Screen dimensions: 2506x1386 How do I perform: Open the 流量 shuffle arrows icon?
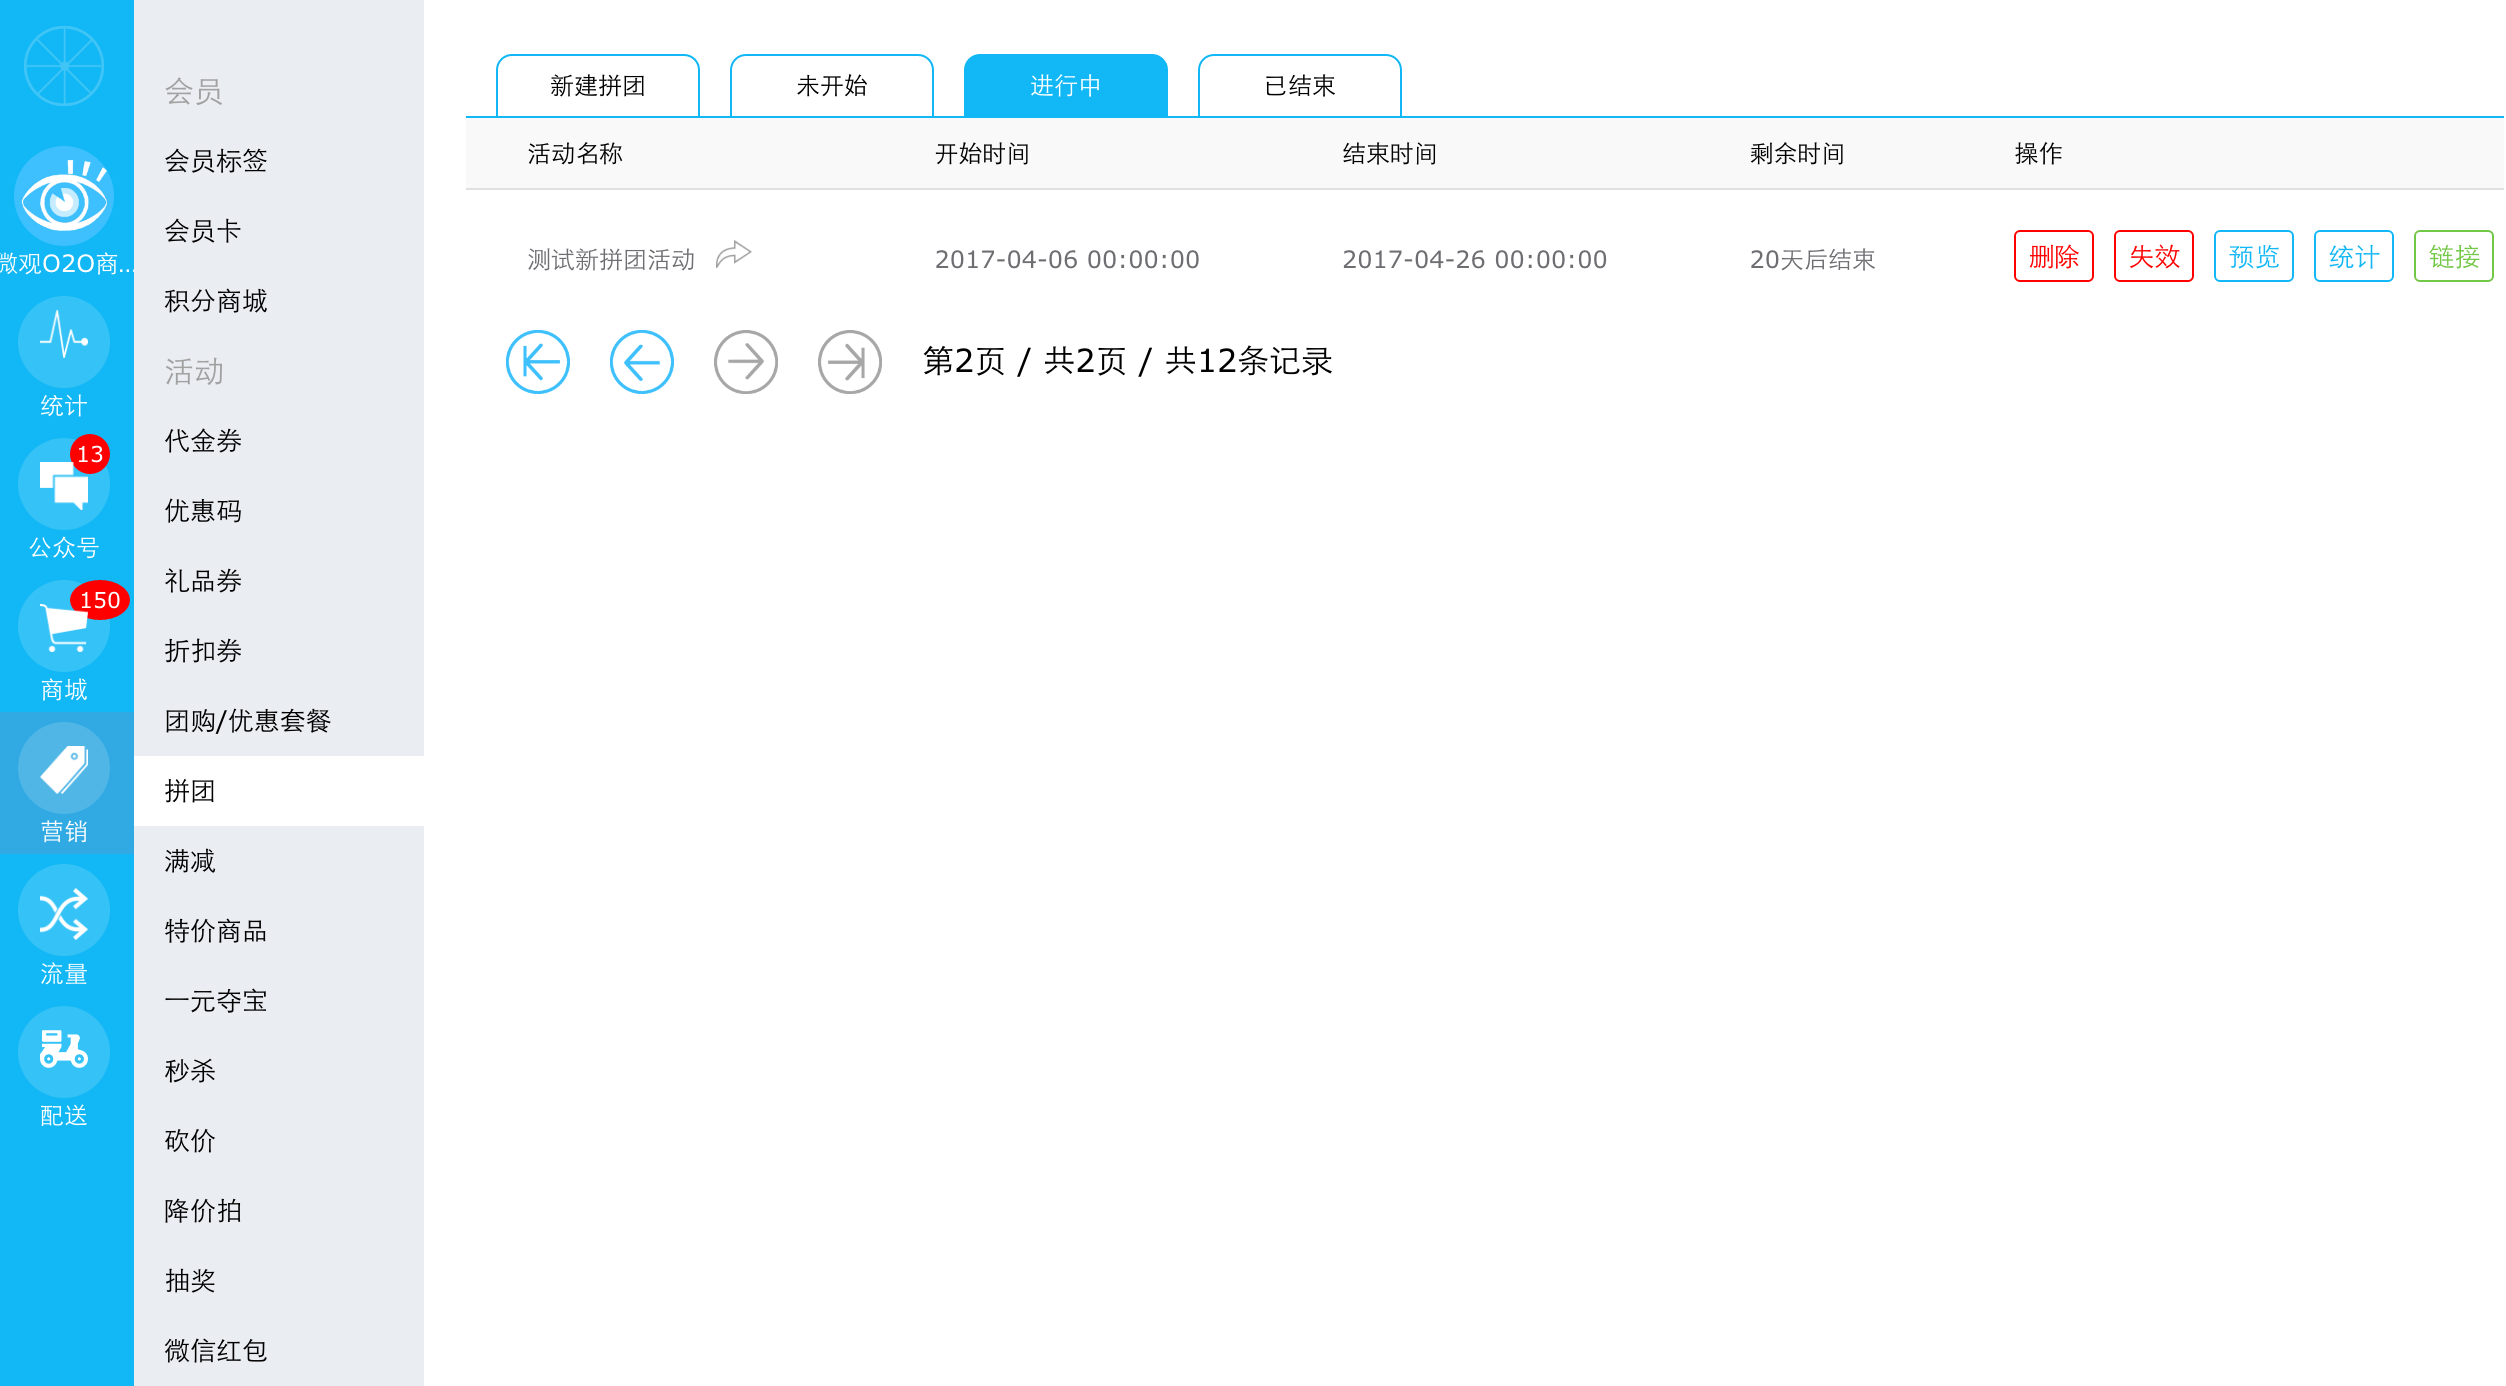click(x=64, y=911)
